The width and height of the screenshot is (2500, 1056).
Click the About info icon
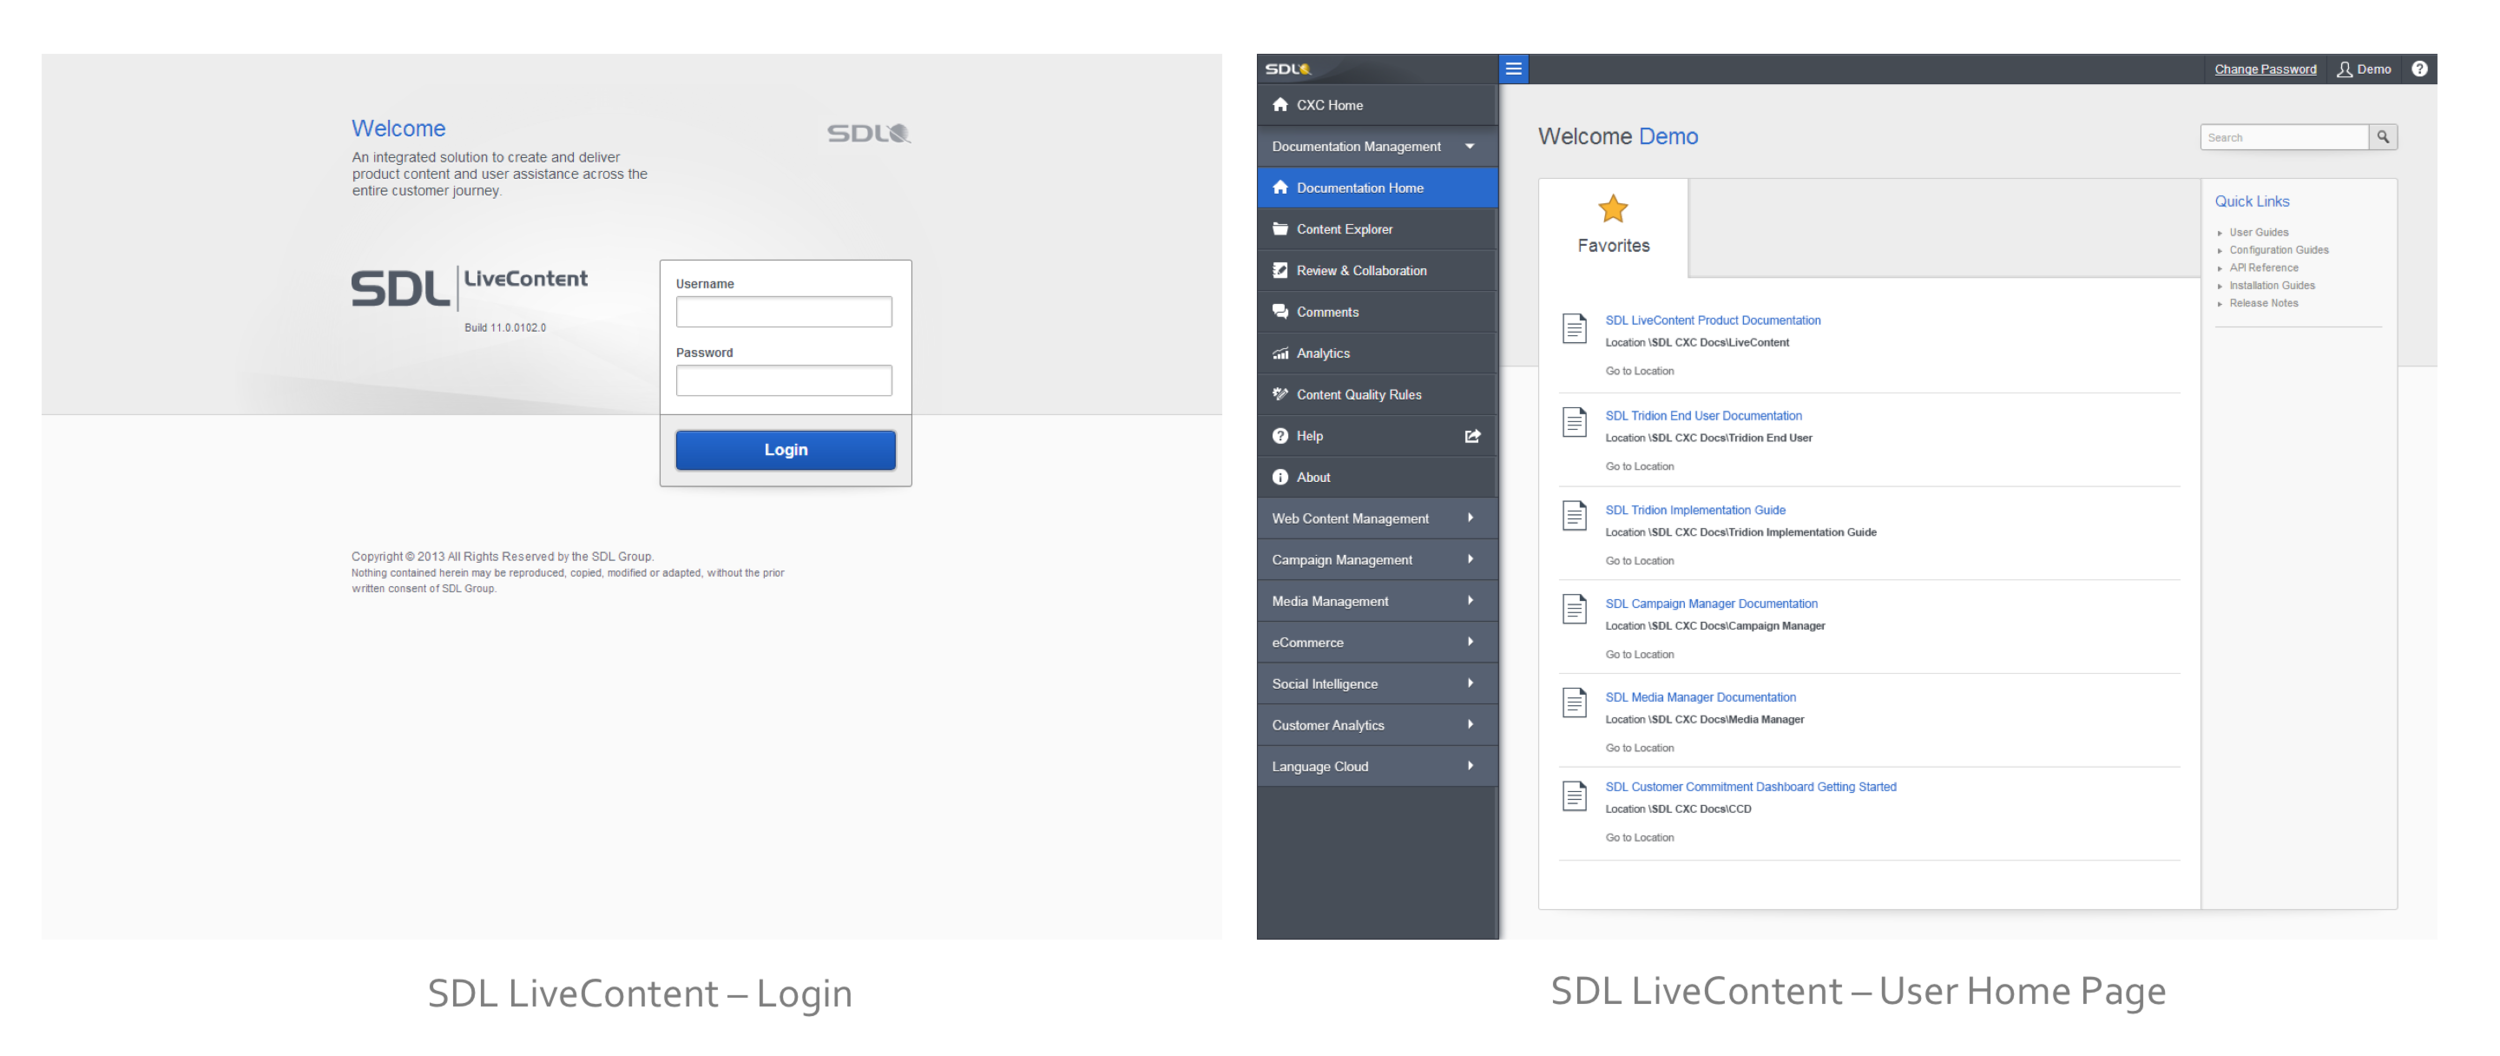point(1279,477)
